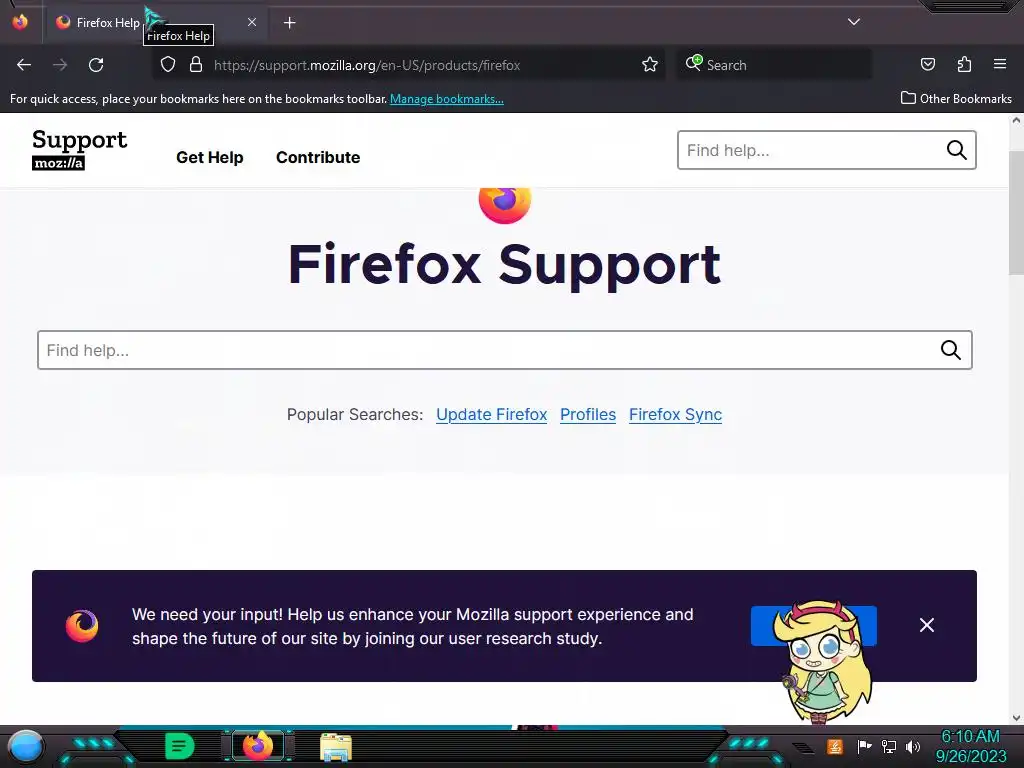Image resolution: width=1024 pixels, height=768 pixels.
Task: Expand the list all tabs chevron
Action: click(854, 22)
